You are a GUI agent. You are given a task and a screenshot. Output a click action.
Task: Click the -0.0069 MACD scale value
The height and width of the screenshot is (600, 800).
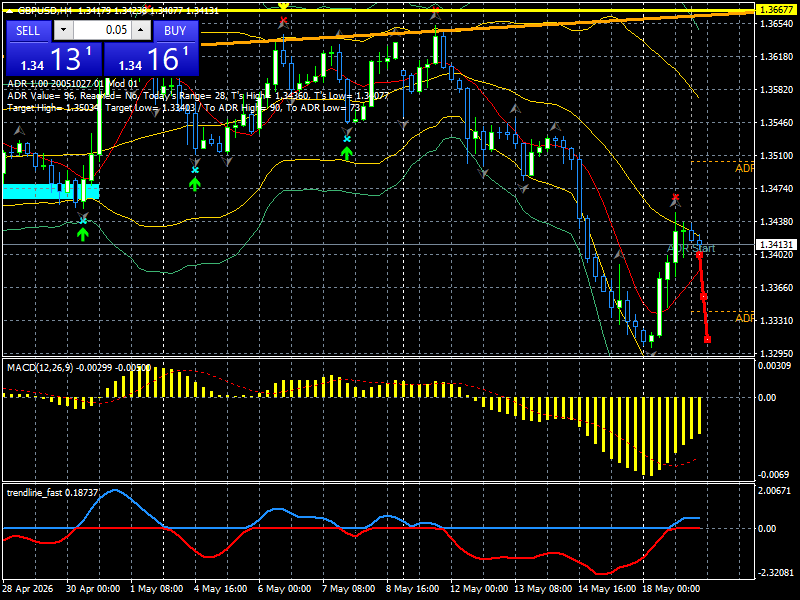pos(774,475)
